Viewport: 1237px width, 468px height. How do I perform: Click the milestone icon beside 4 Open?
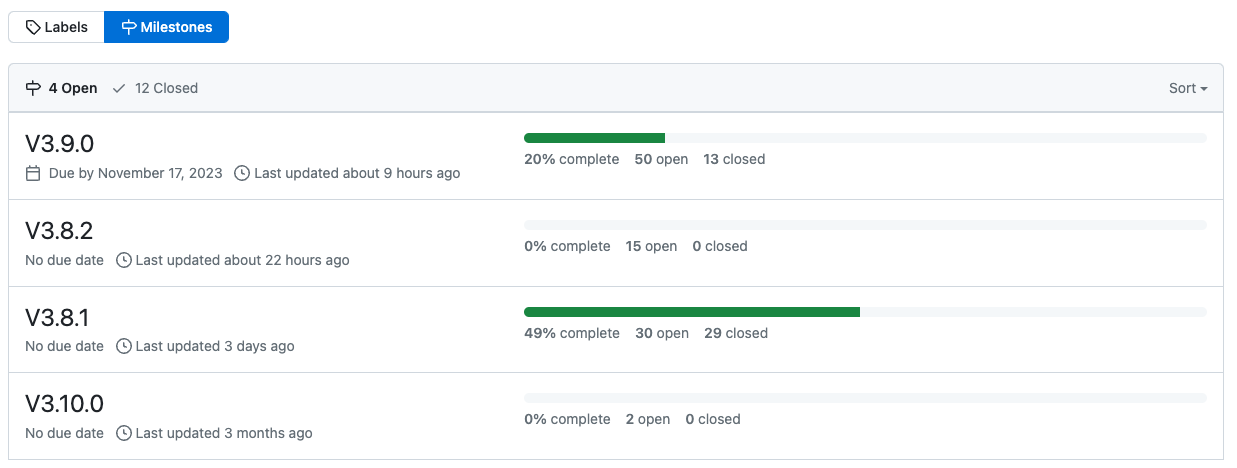click(x=33, y=88)
